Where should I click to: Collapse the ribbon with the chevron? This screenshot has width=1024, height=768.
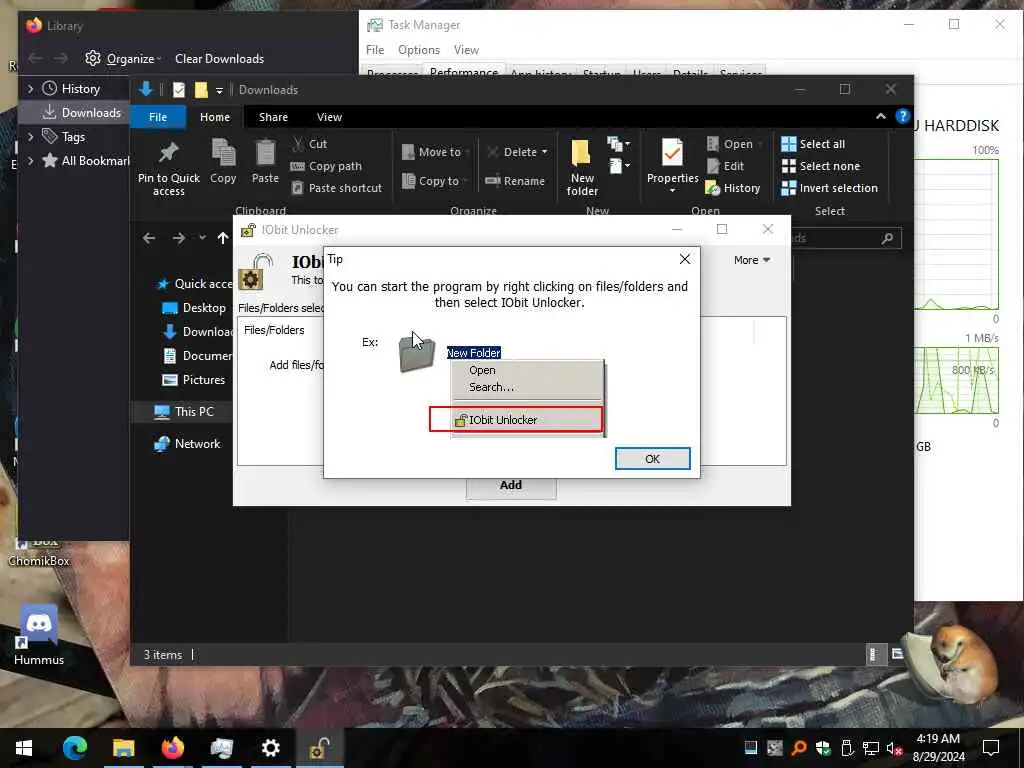pyautogui.click(x=880, y=116)
